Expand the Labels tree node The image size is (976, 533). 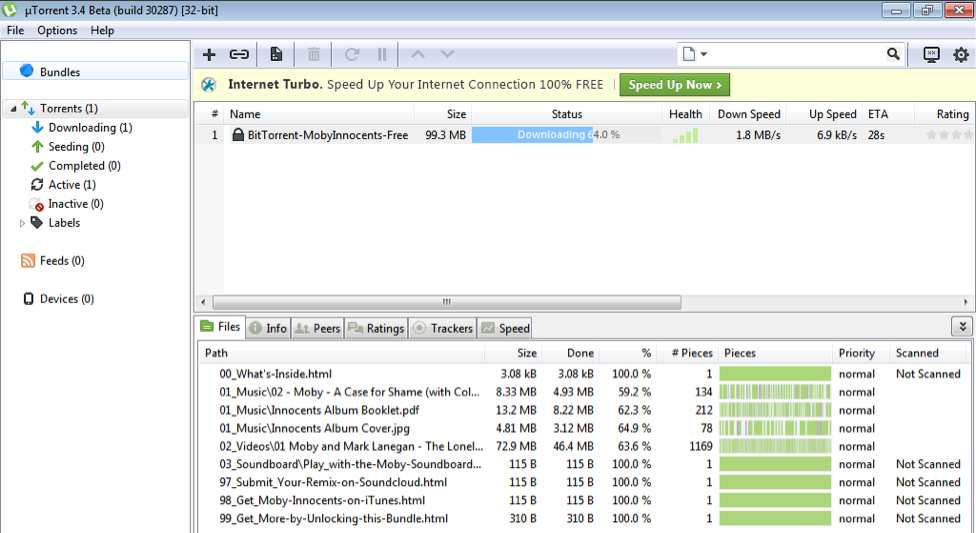pyautogui.click(x=23, y=223)
